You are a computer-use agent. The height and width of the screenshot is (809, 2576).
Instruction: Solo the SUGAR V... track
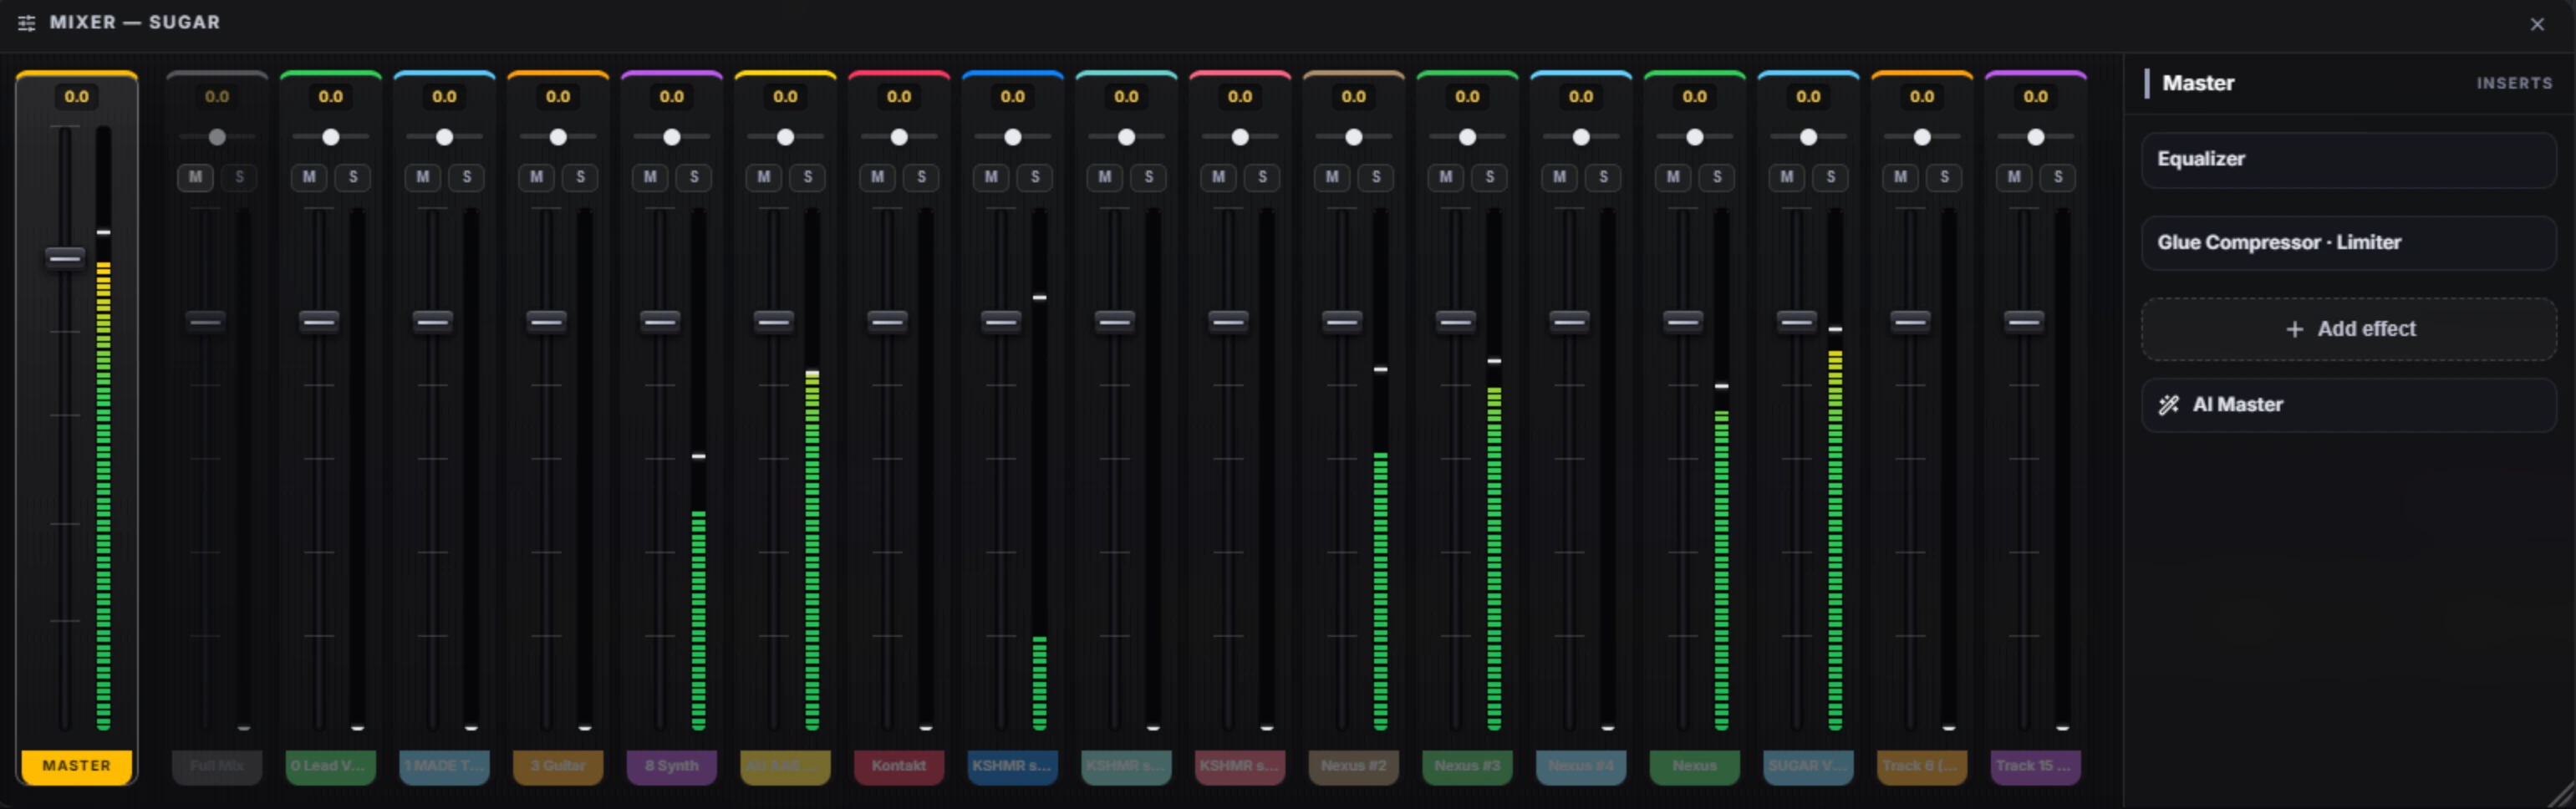coord(1831,177)
